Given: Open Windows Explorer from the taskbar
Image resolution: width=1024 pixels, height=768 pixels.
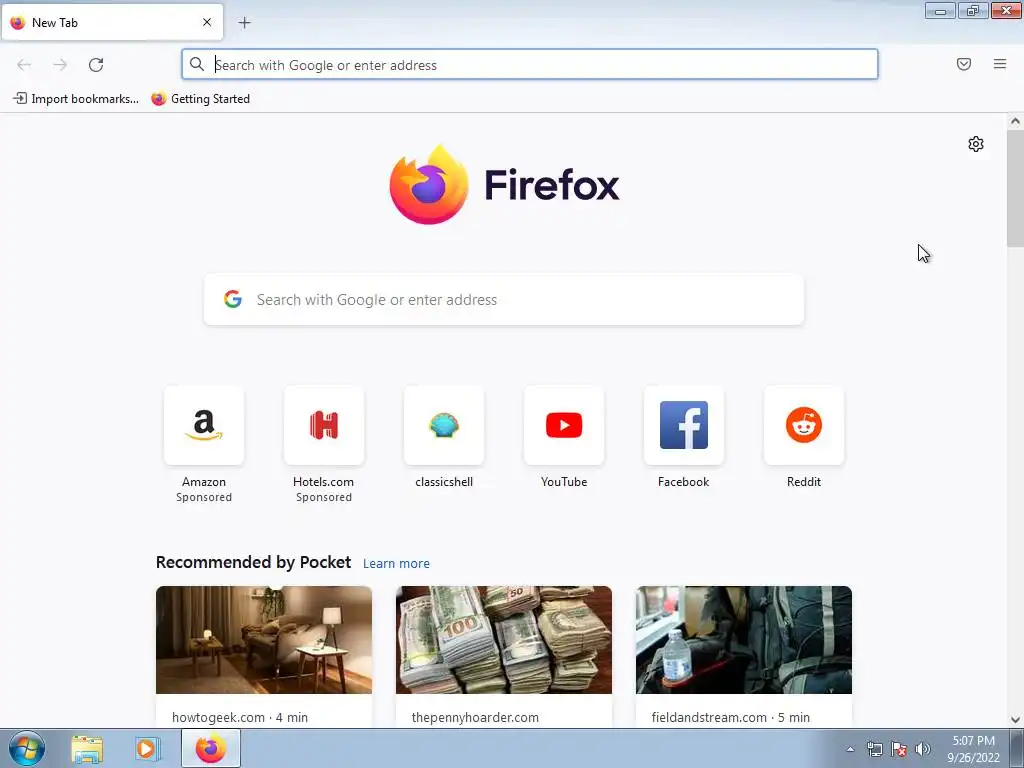Looking at the screenshot, I should tap(87, 749).
